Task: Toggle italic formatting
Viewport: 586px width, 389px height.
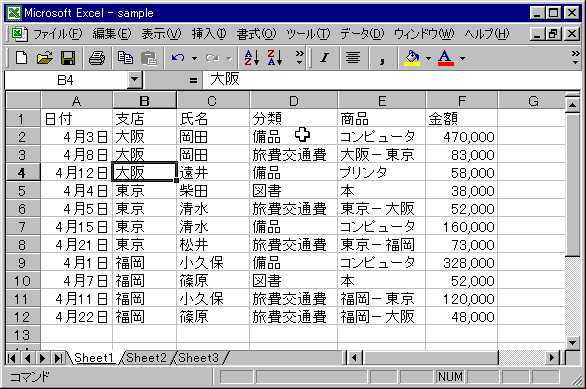Action: pos(324,58)
